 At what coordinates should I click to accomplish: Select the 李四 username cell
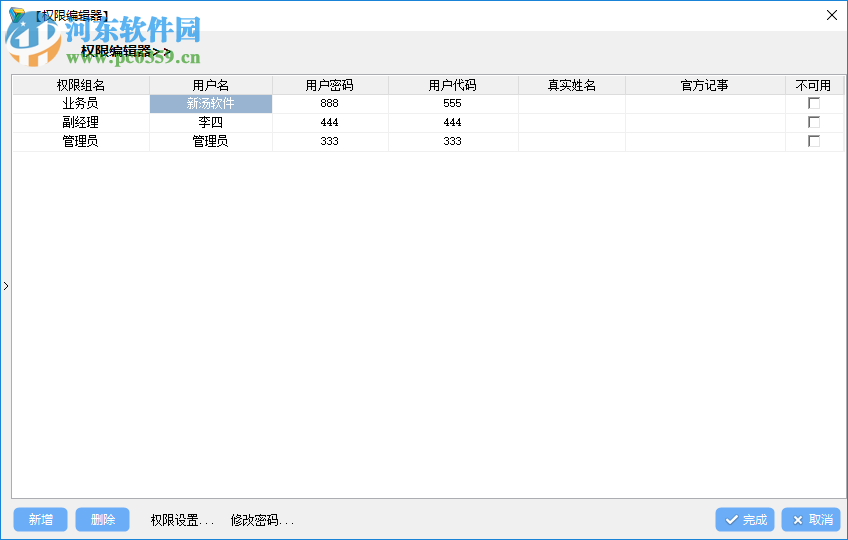point(211,122)
